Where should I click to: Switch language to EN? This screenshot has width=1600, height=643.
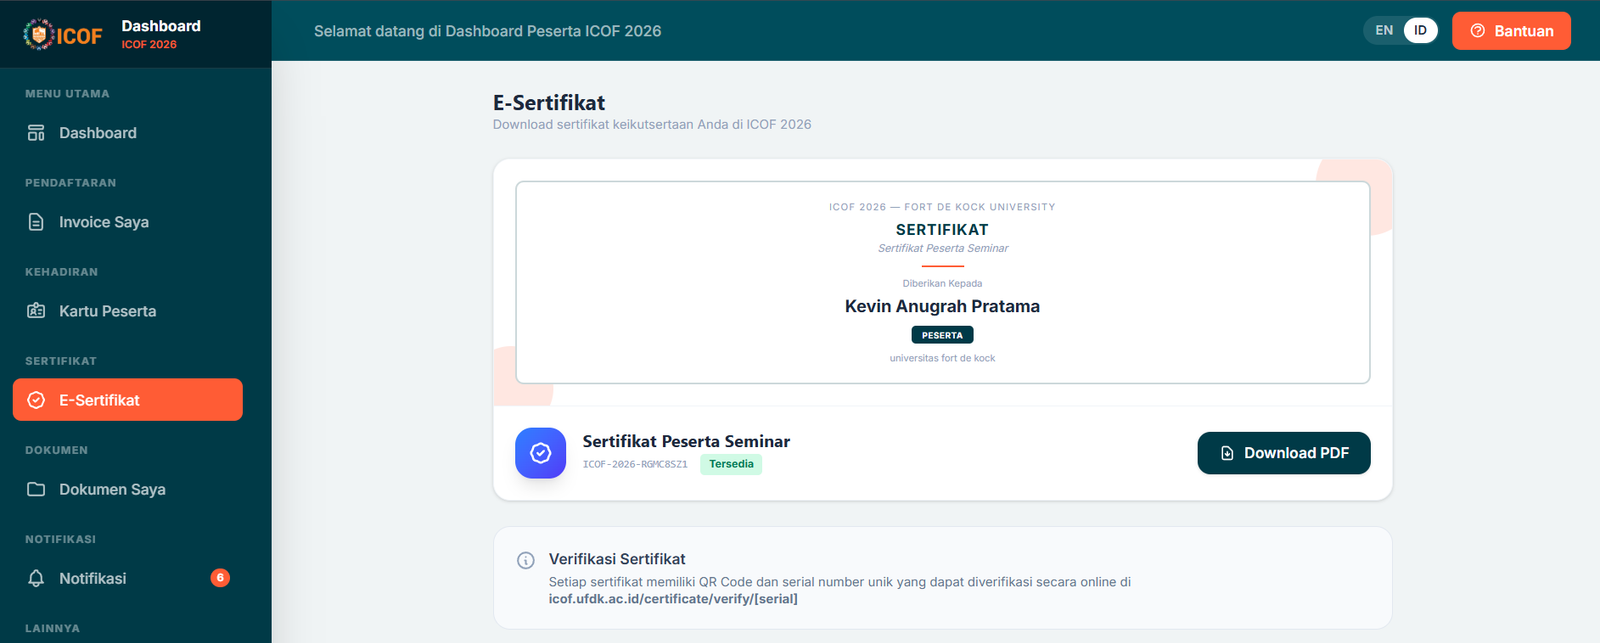(x=1384, y=30)
